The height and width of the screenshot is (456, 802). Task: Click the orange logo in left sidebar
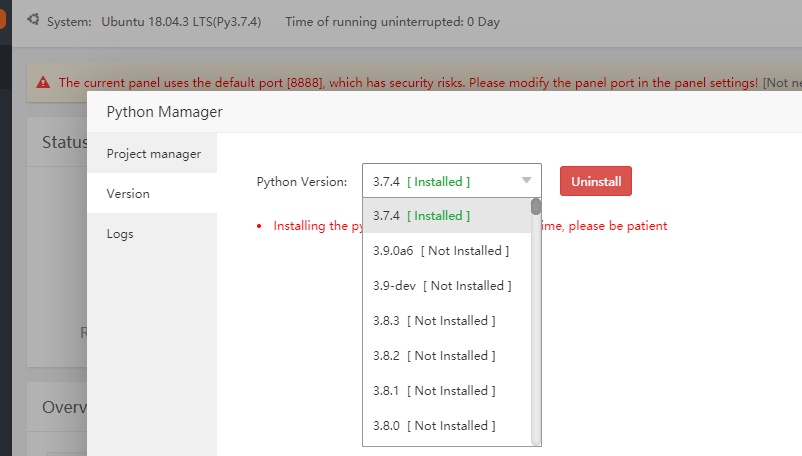coord(3,20)
